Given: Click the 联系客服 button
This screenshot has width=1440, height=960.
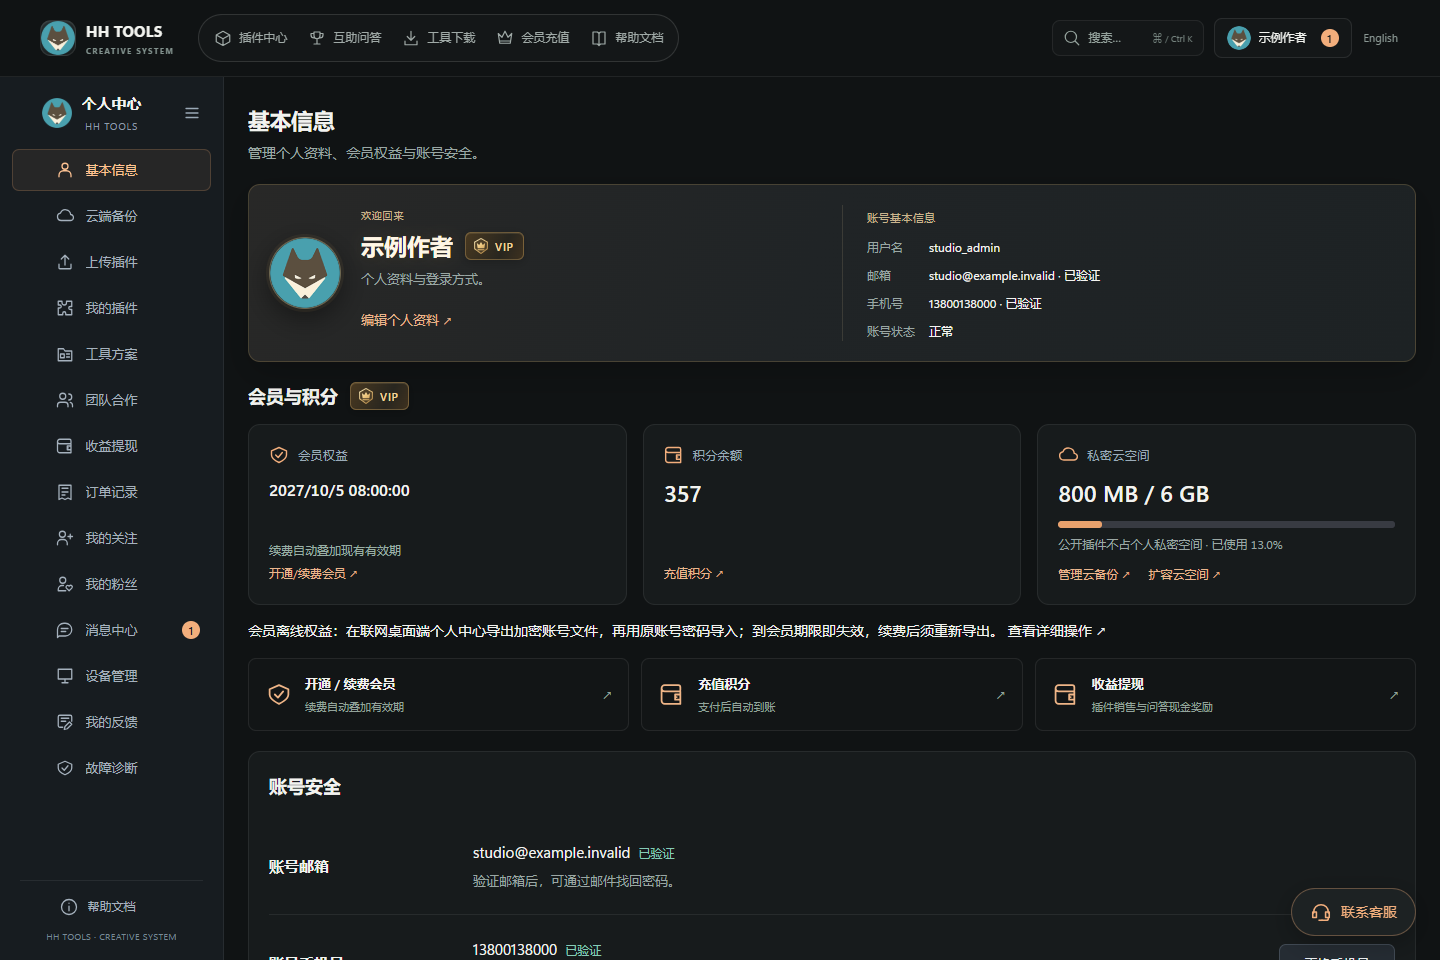Looking at the screenshot, I should click(1353, 912).
